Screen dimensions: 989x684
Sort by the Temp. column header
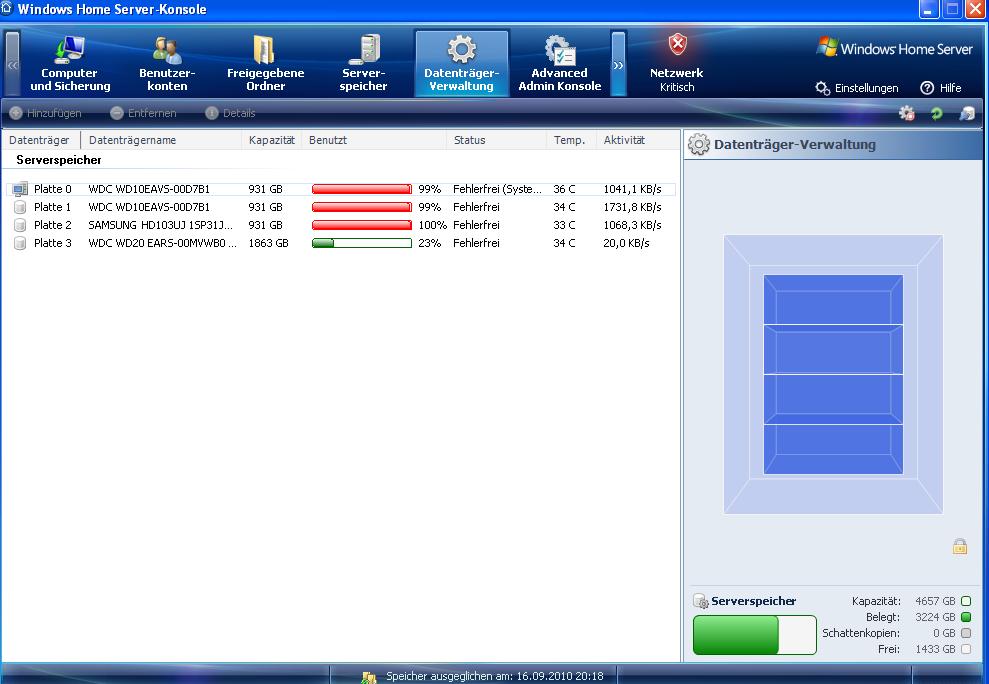(x=571, y=140)
